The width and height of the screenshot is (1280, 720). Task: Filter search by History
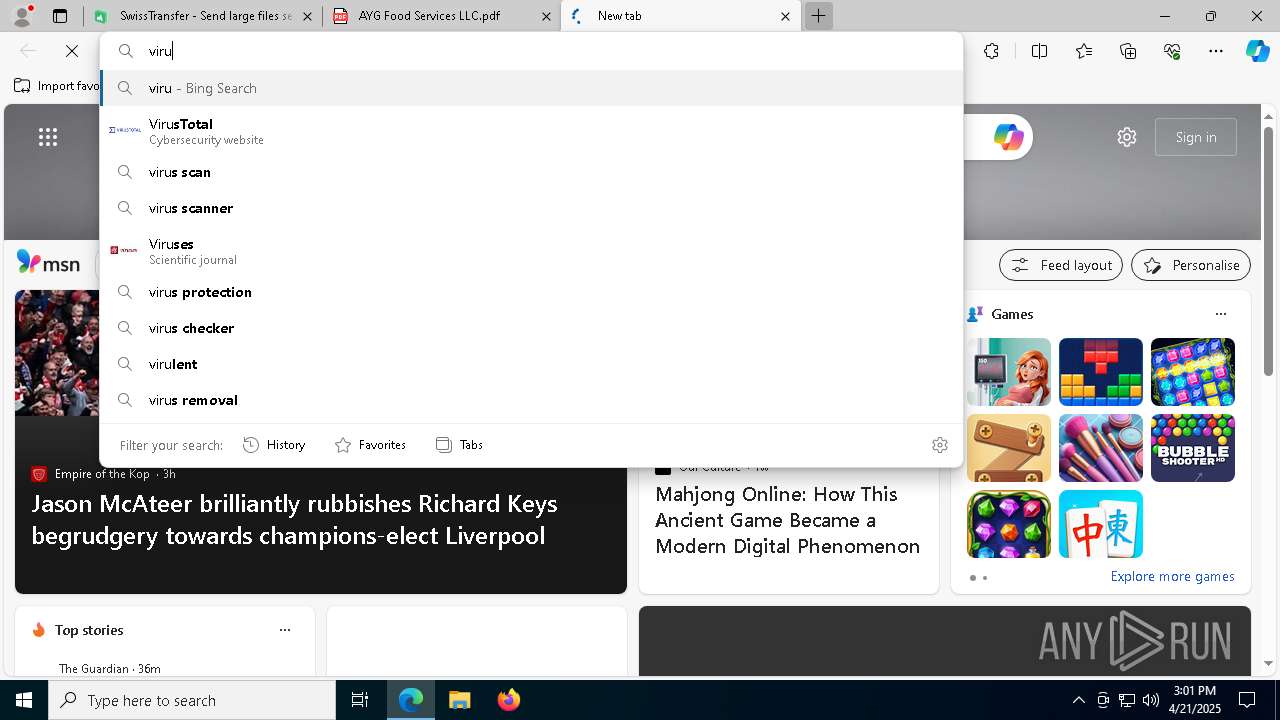[274, 445]
